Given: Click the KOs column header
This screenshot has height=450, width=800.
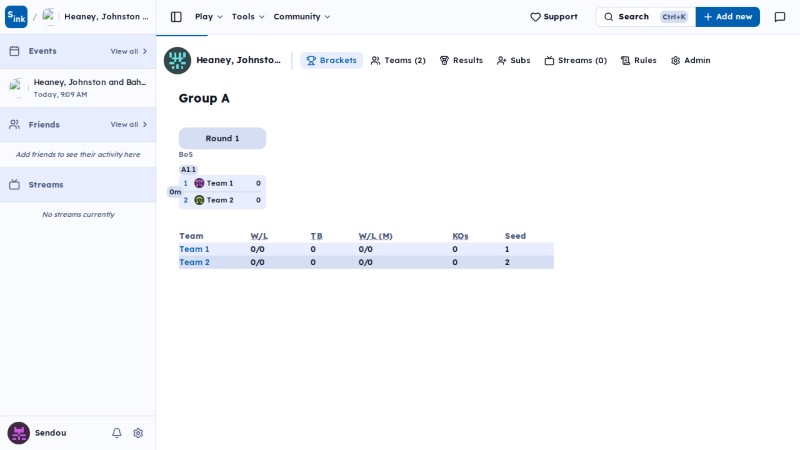Looking at the screenshot, I should click(x=460, y=236).
